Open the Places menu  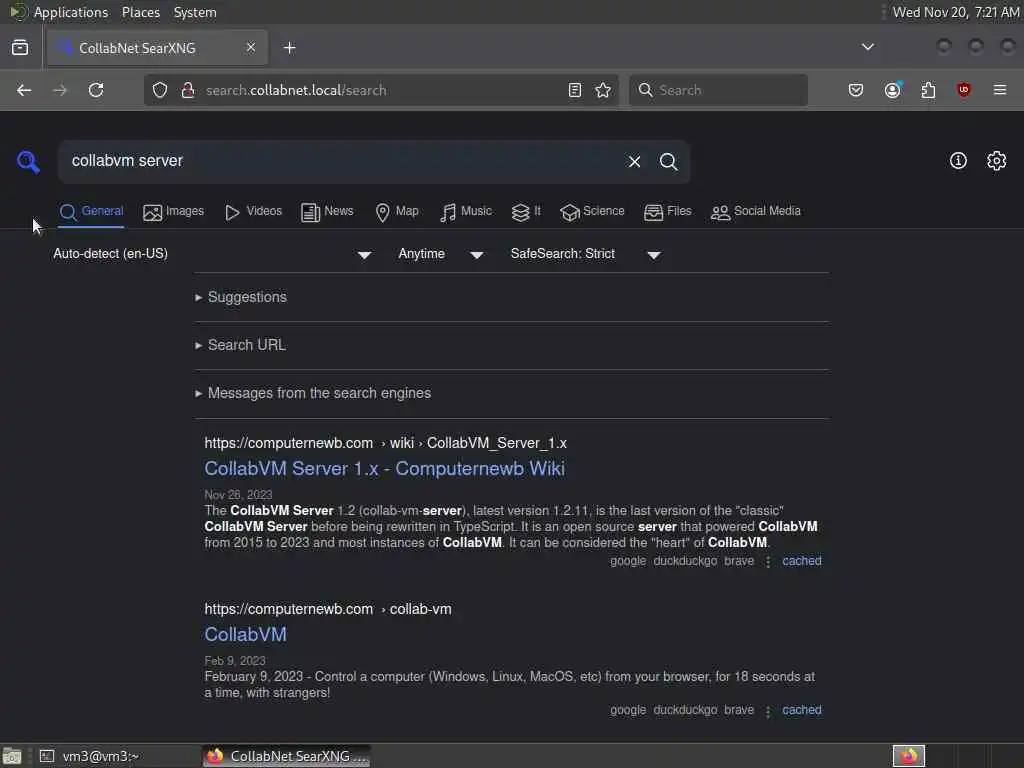[x=141, y=12]
